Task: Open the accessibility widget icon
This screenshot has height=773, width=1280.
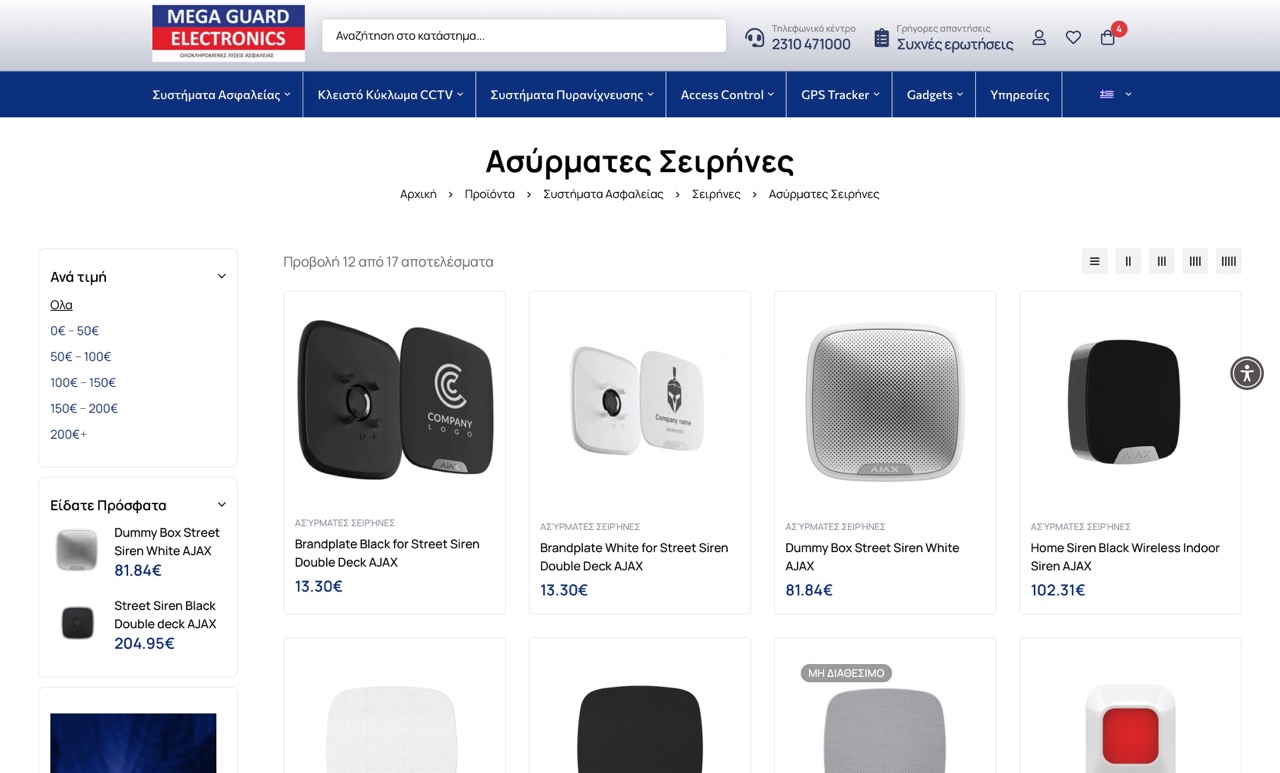Action: click(x=1246, y=373)
